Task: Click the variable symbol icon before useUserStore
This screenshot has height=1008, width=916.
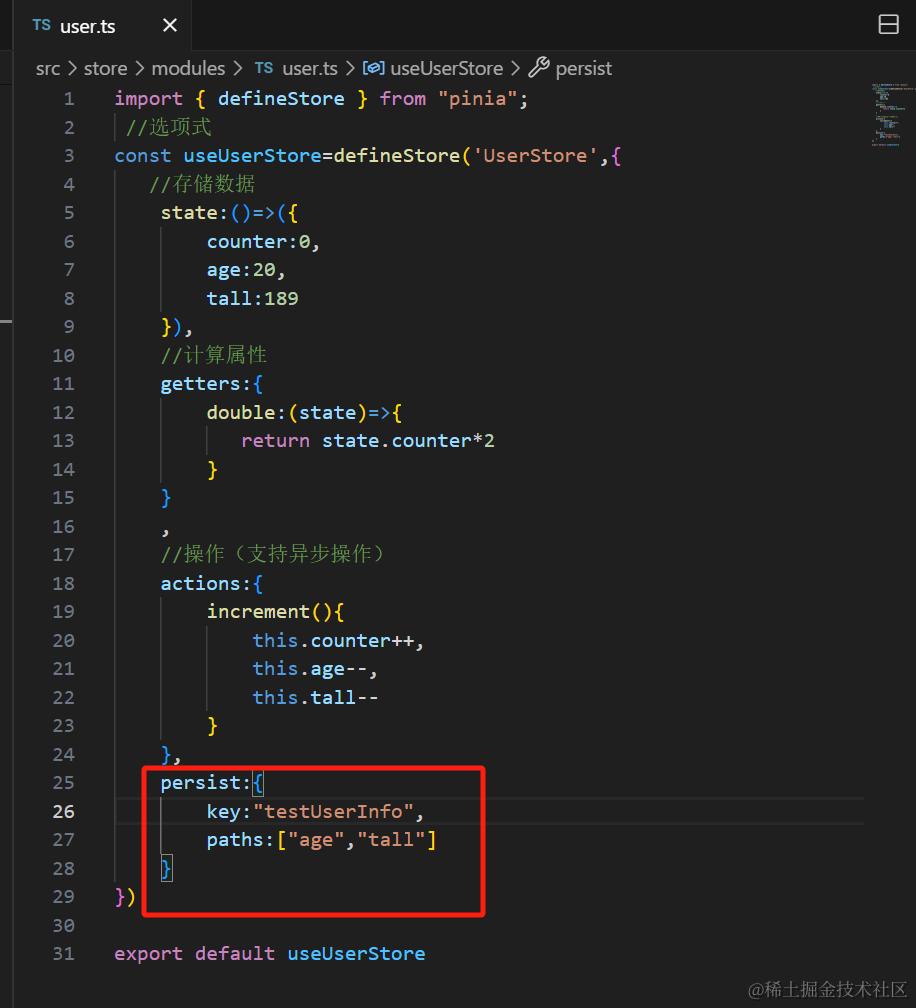Action: point(373,68)
